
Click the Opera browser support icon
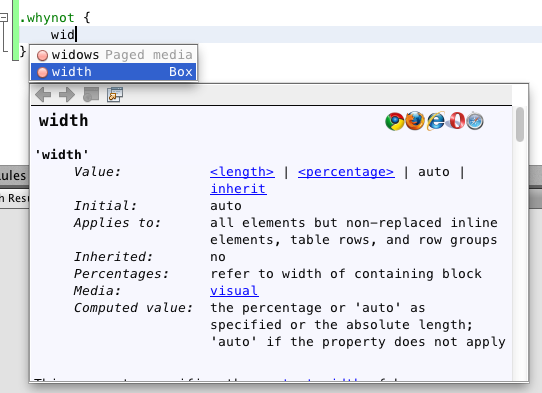[x=456, y=121]
